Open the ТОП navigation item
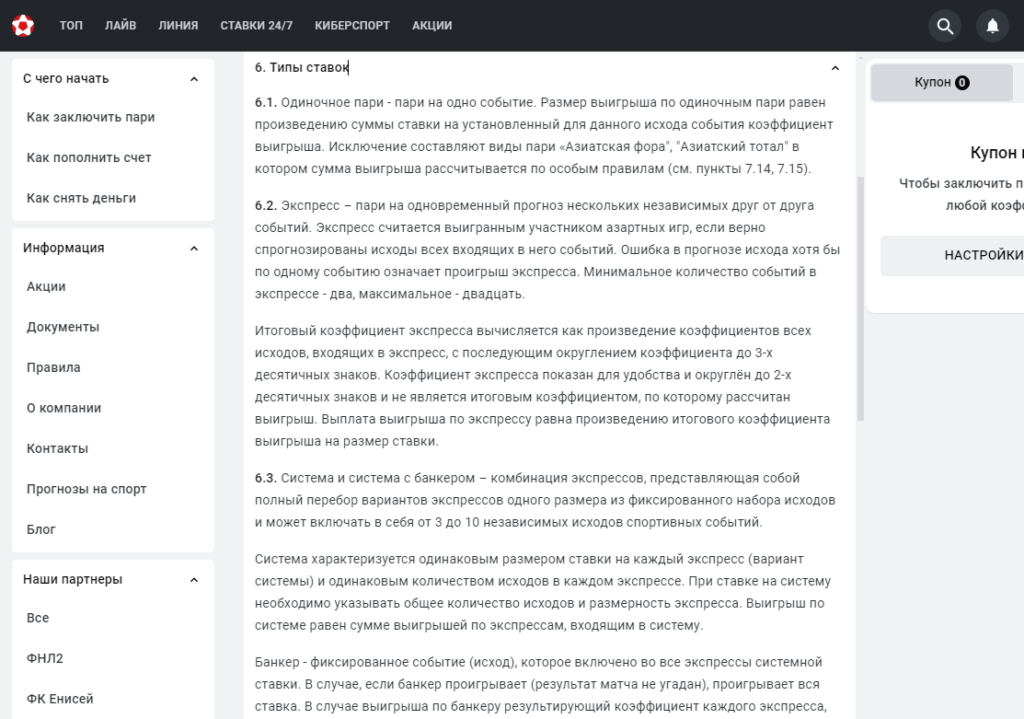 click(71, 25)
